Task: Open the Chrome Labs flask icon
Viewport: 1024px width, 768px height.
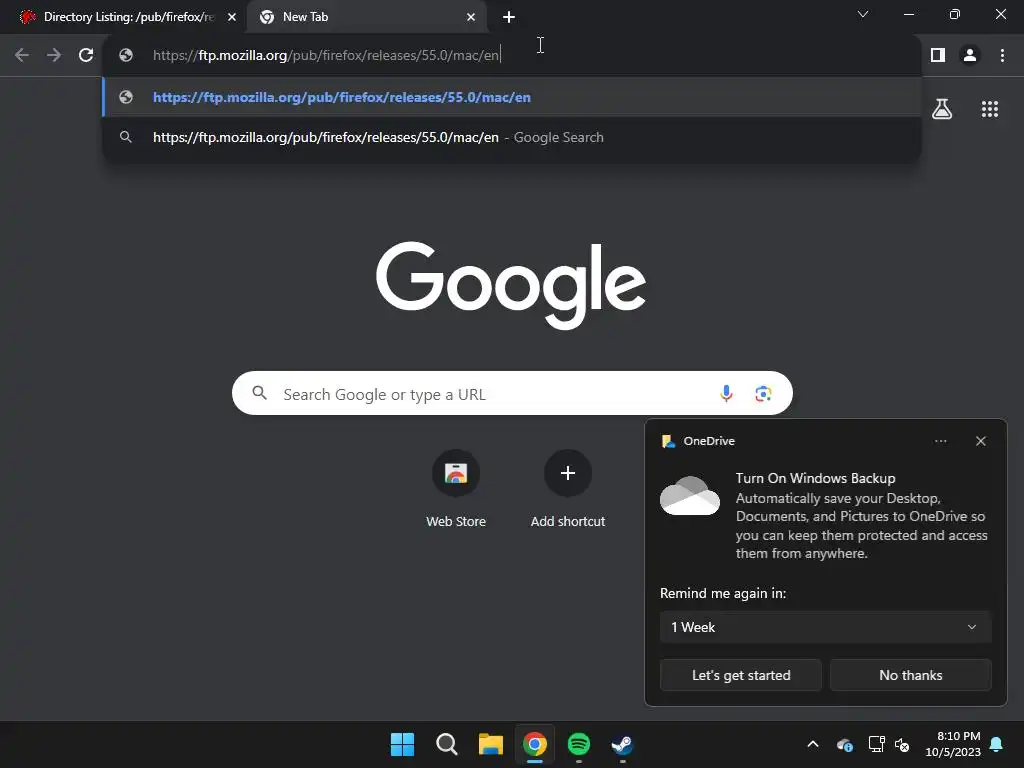Action: (x=942, y=108)
